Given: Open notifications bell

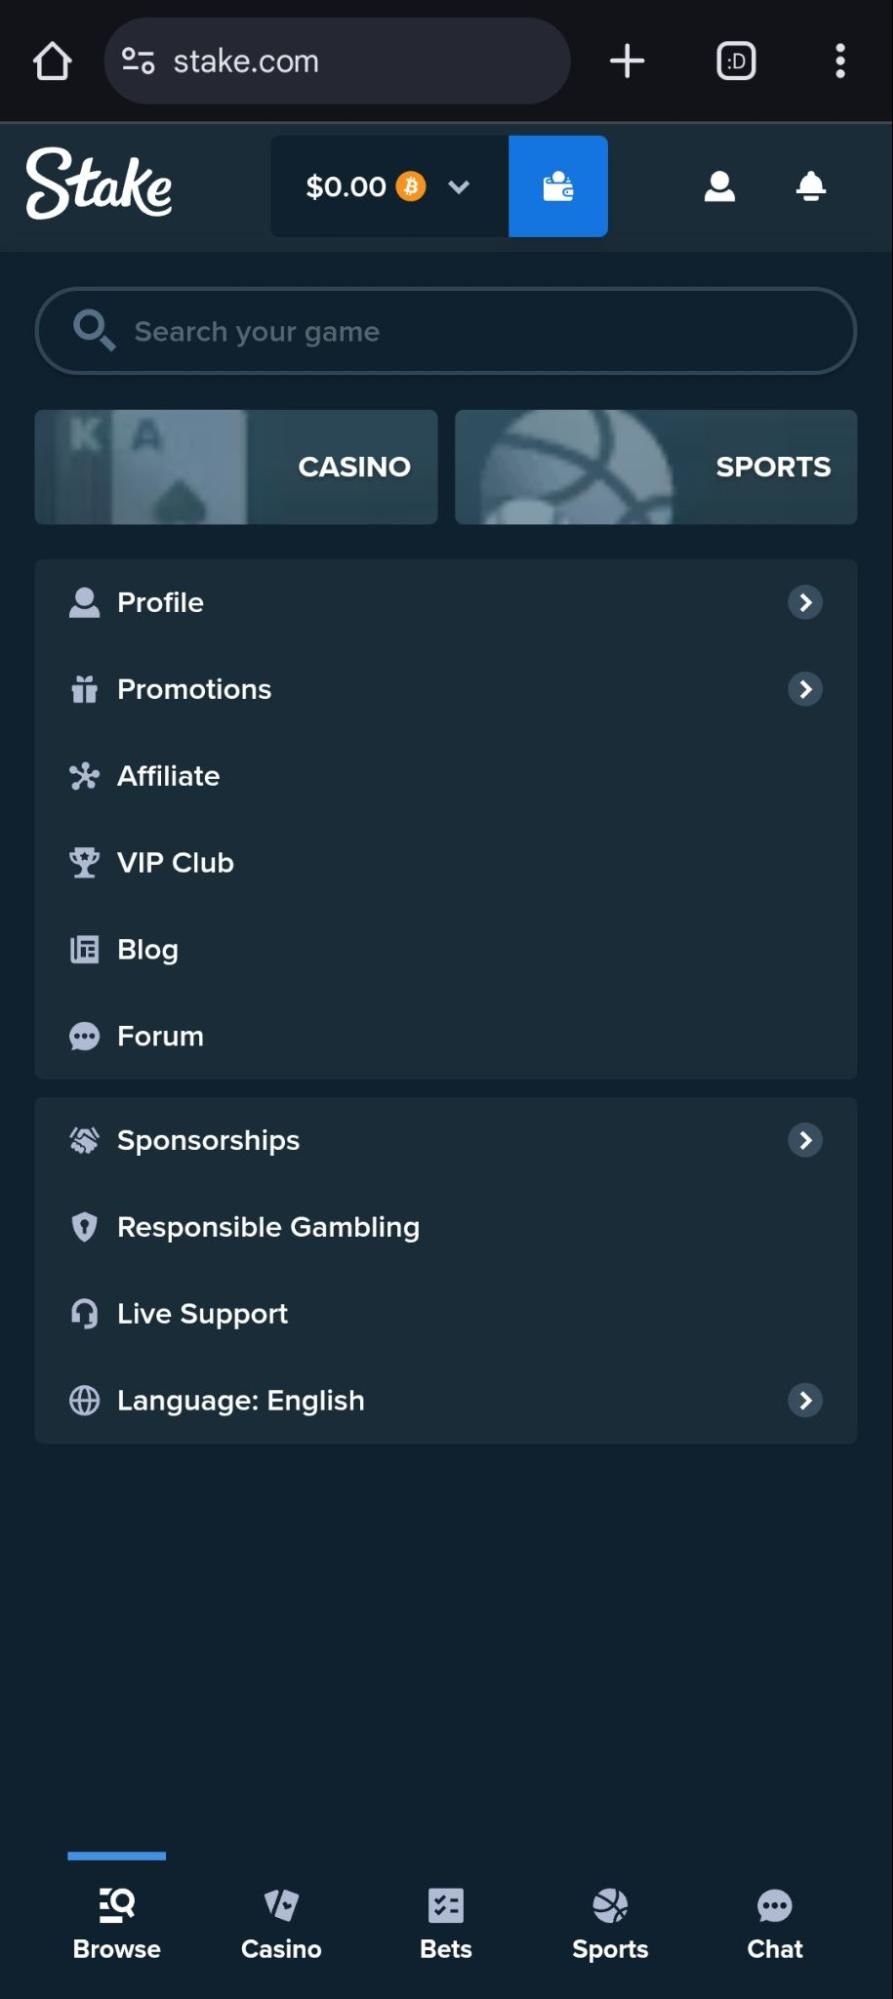Looking at the screenshot, I should [811, 187].
